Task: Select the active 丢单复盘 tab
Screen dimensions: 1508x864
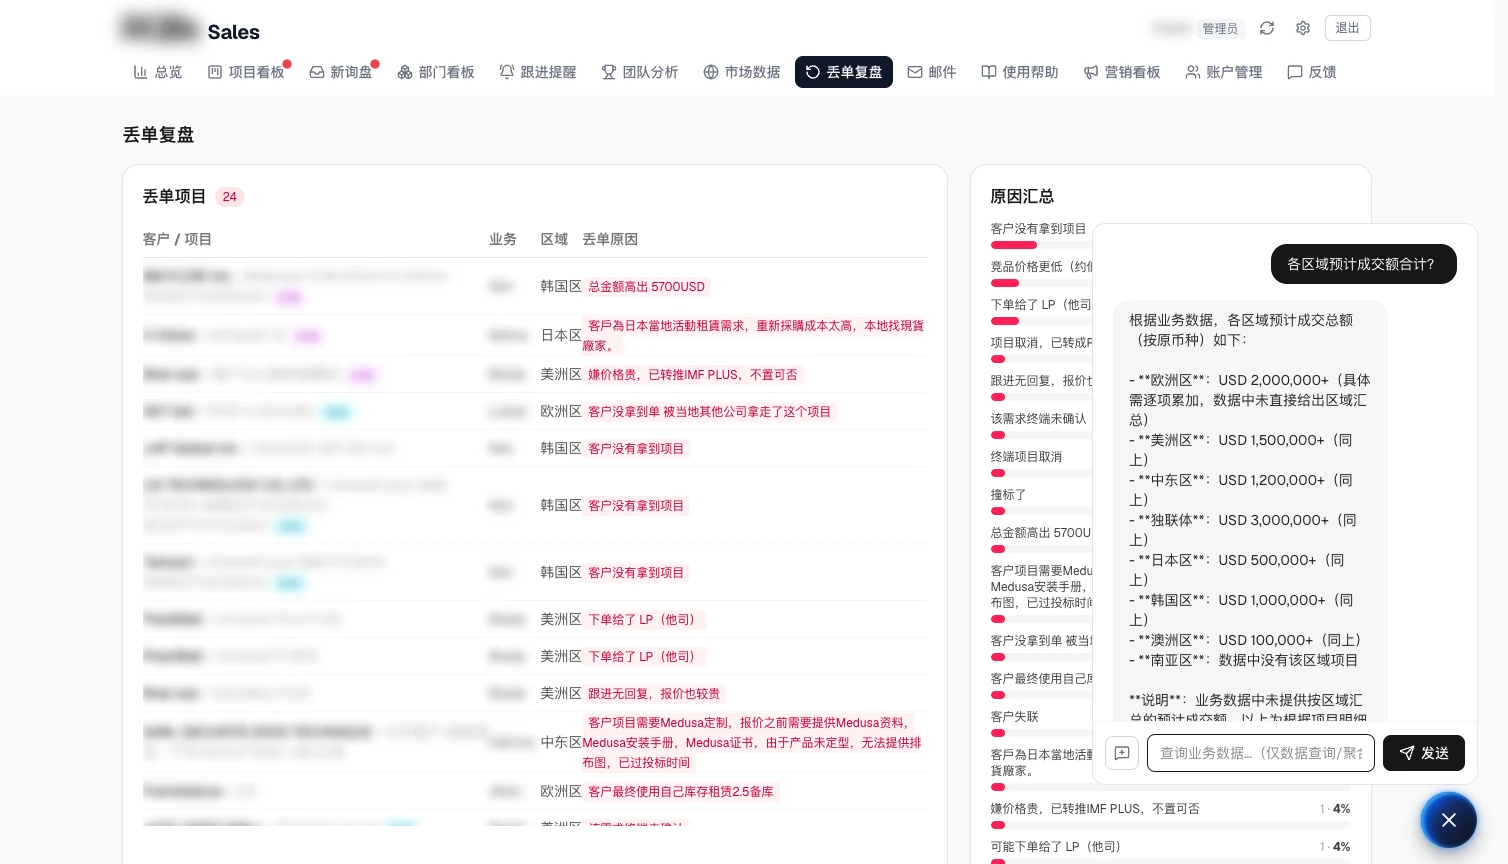Action: pos(844,72)
